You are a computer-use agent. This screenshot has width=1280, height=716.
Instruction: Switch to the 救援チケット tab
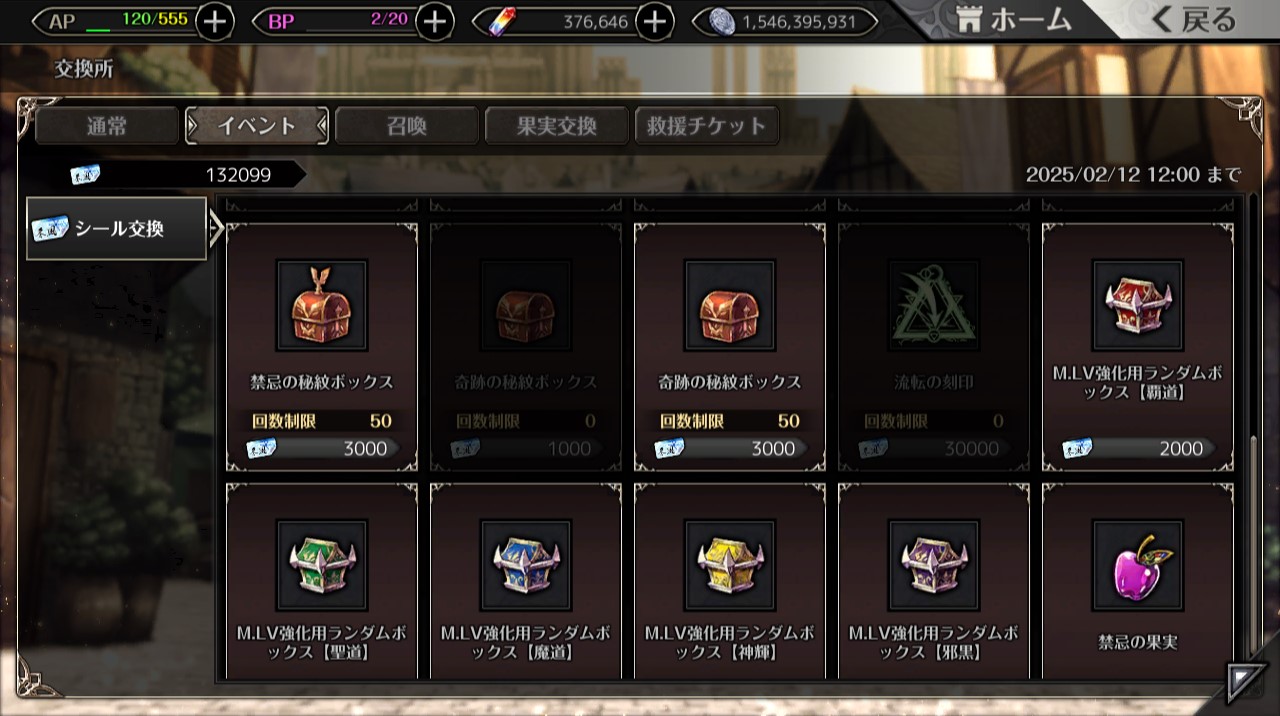(707, 126)
